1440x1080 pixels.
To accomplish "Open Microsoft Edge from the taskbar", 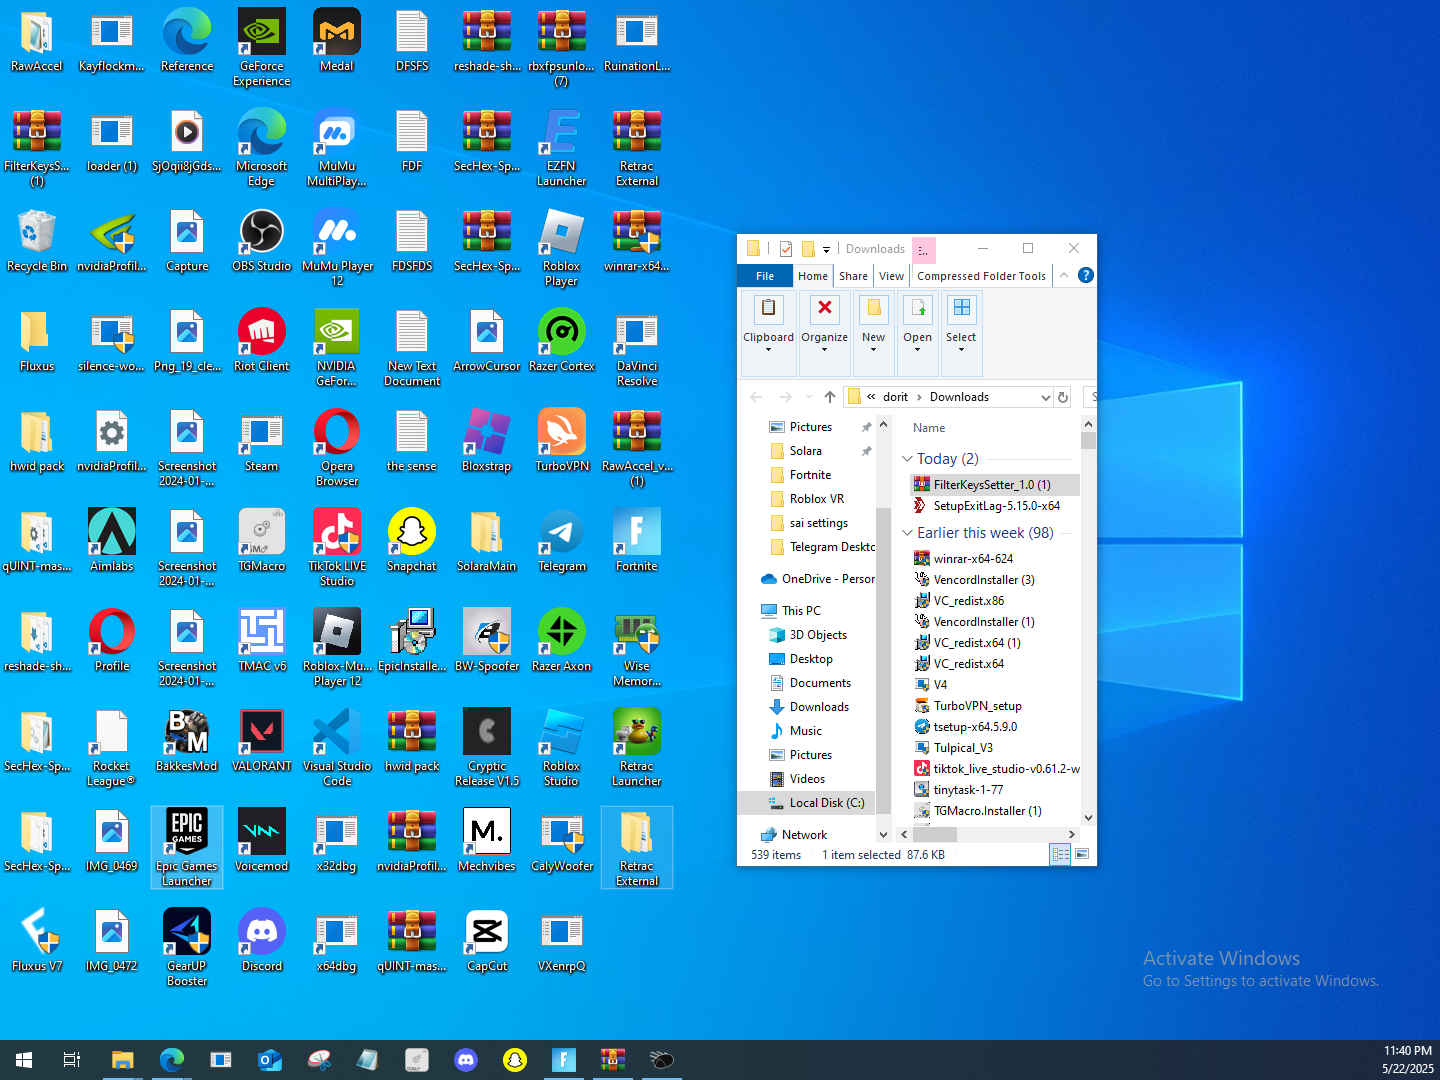I will (171, 1060).
